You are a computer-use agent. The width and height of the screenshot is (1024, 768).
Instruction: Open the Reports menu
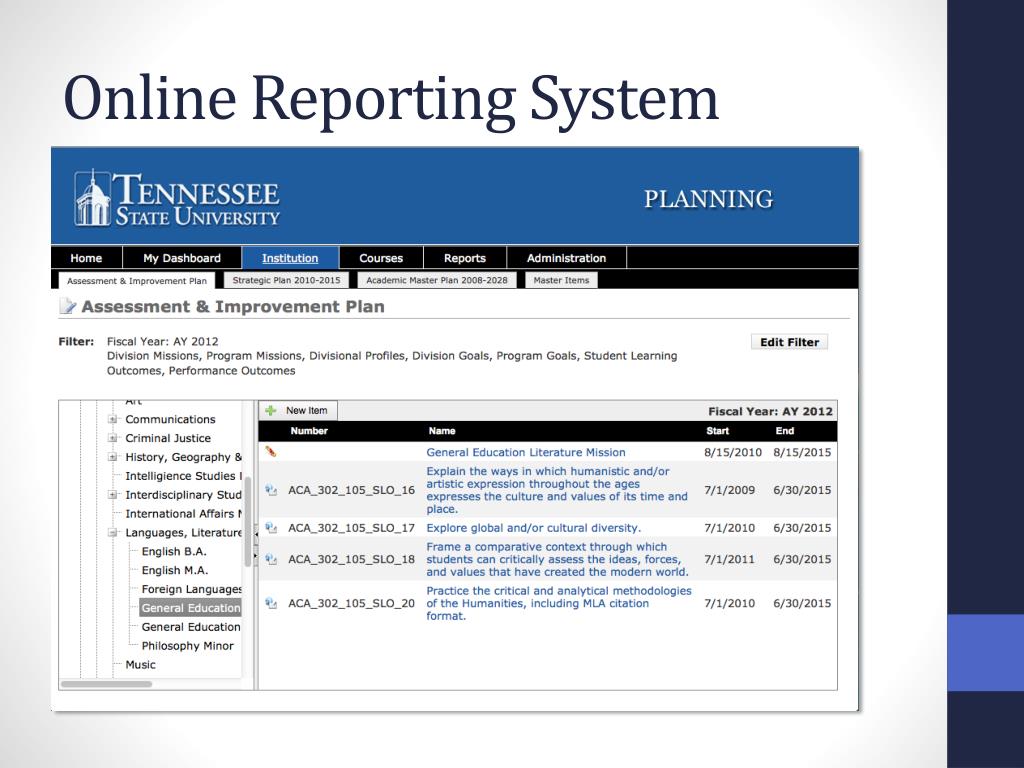pyautogui.click(x=465, y=258)
